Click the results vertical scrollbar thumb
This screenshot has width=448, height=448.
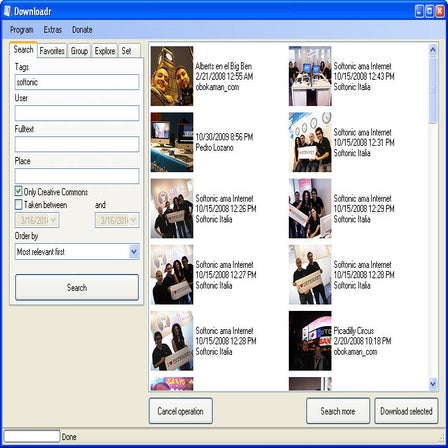(x=433, y=90)
